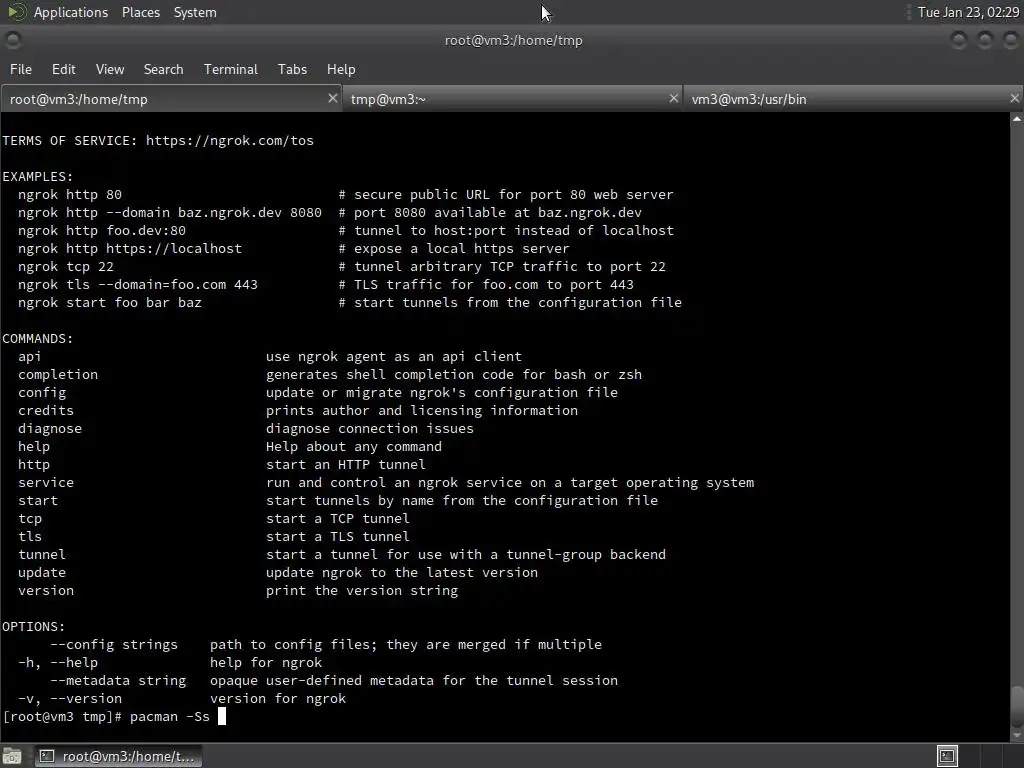1024x768 pixels.
Task: Click the 'service' command entry
Action: click(46, 483)
